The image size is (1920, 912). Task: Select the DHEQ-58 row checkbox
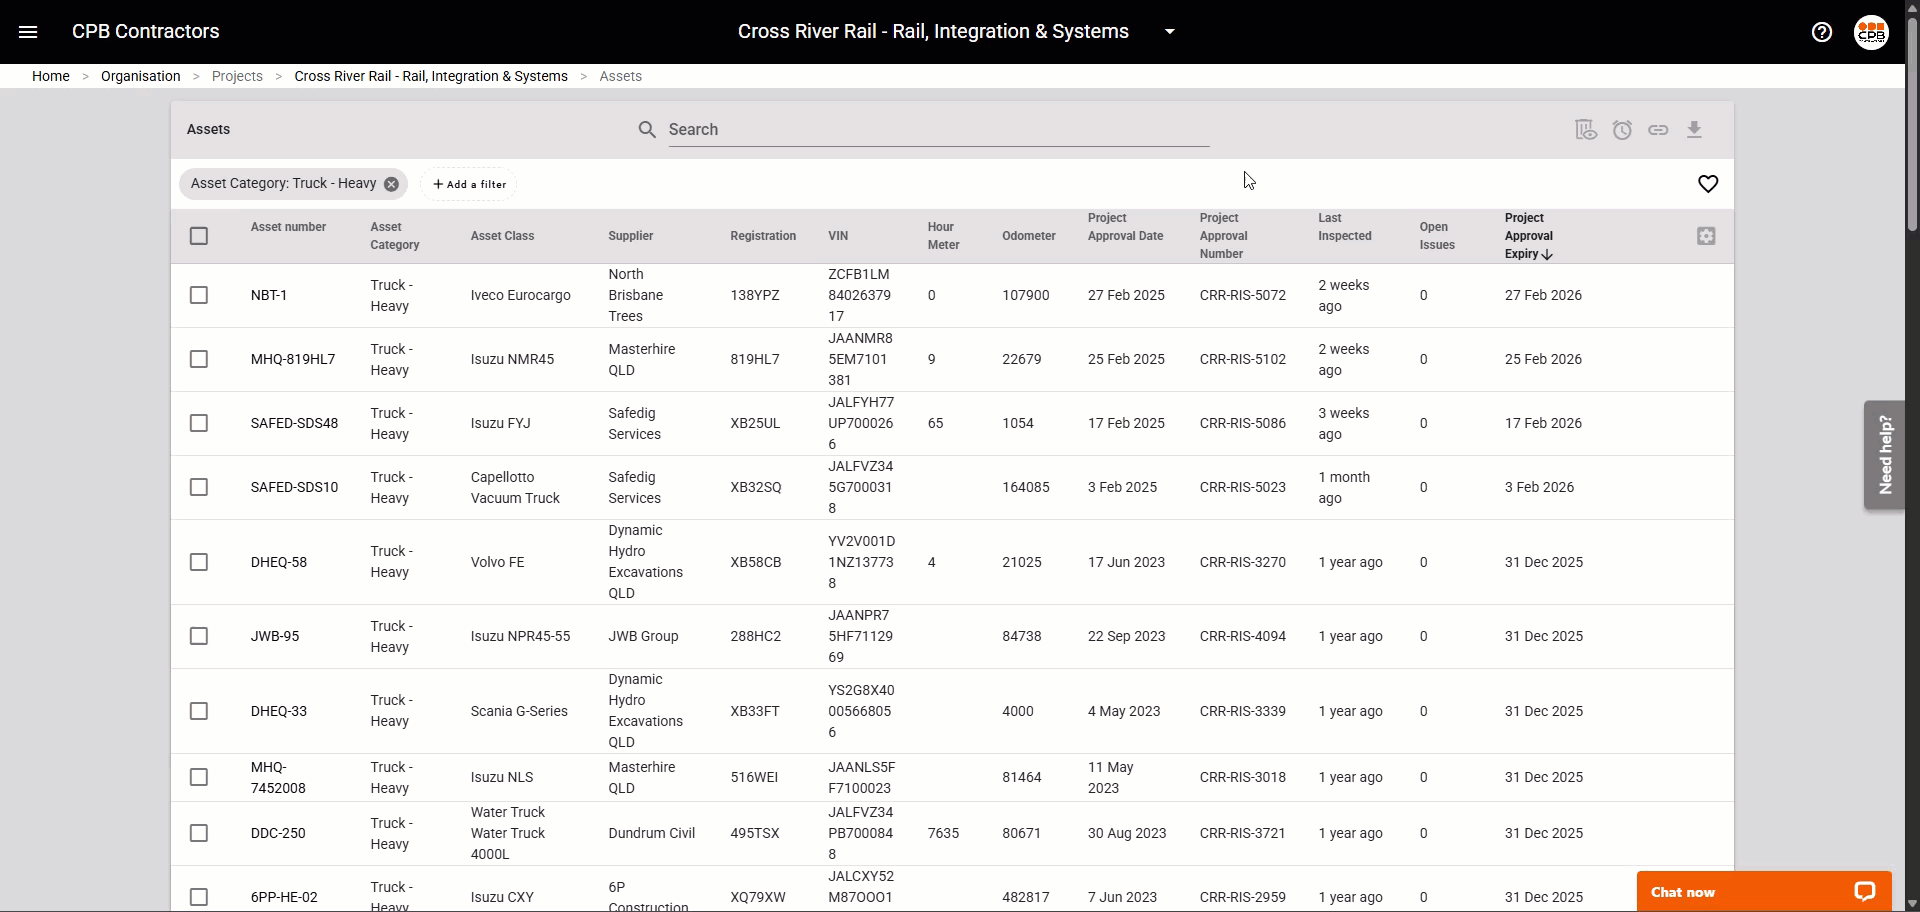(199, 562)
